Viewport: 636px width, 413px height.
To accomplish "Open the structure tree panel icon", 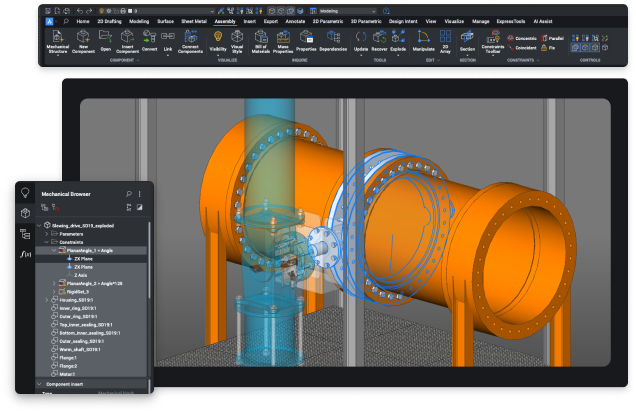I will [x=25, y=233].
